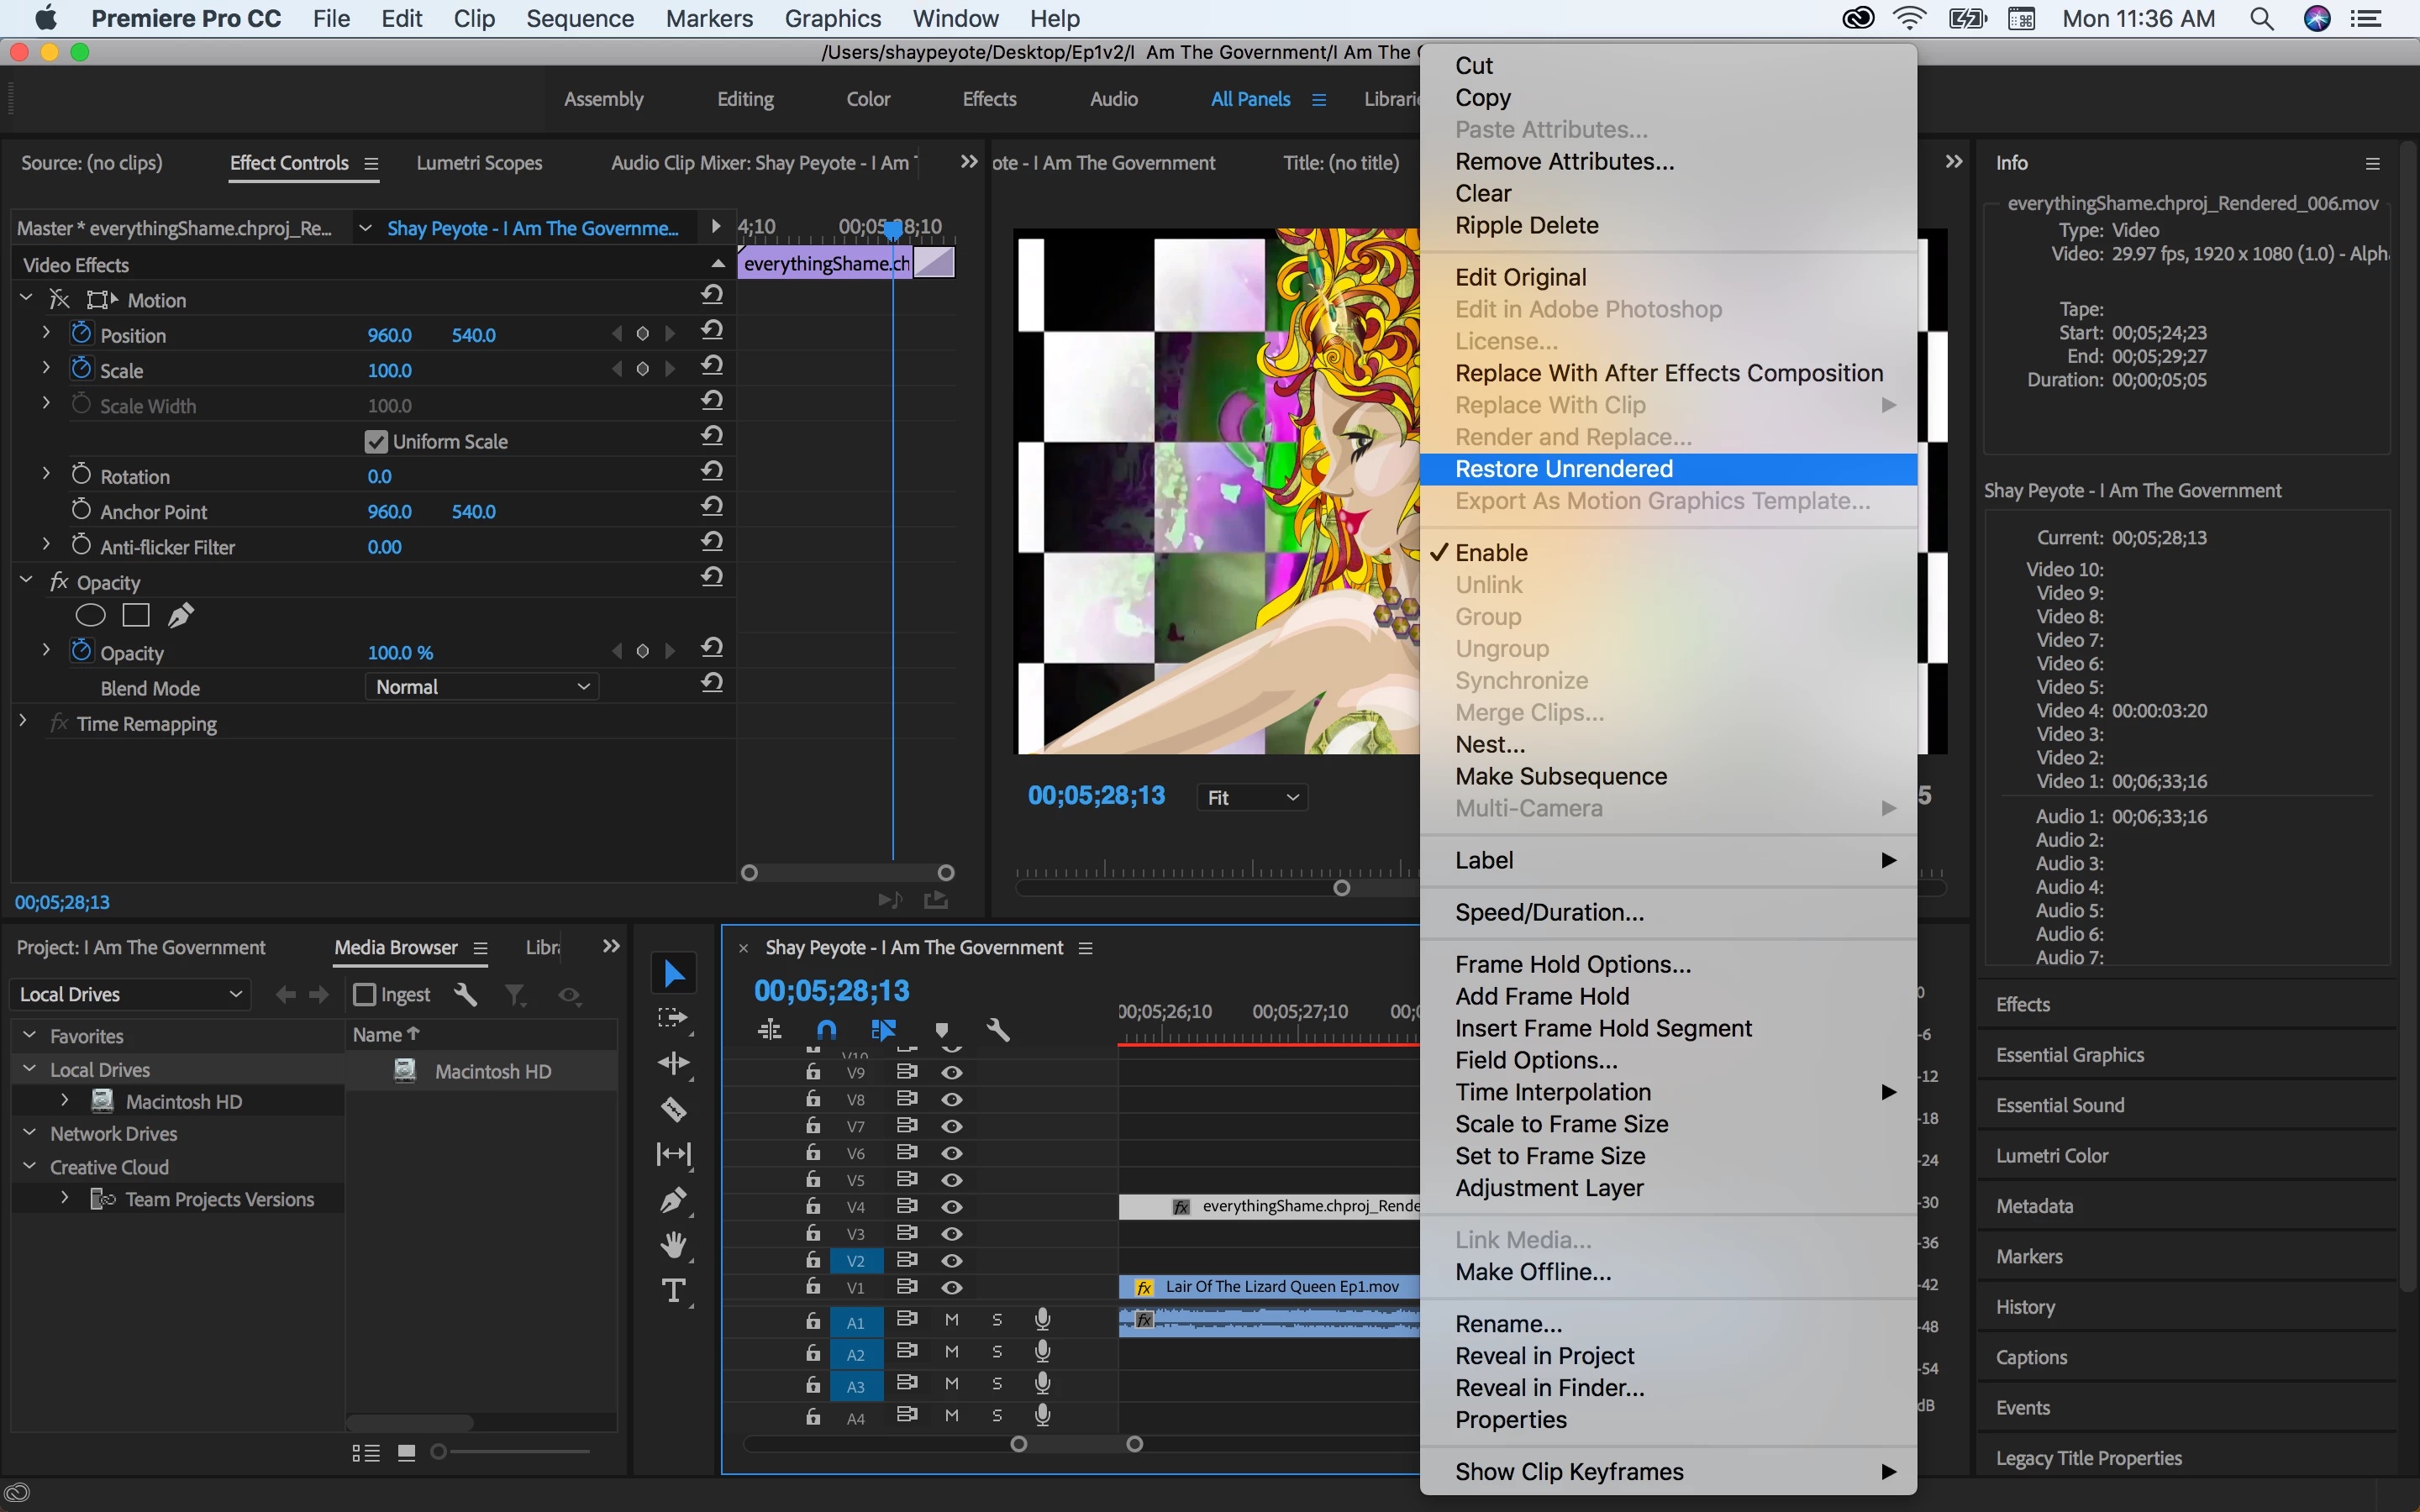Open Media Browser ingest settings wrench
The image size is (2420, 1512).
tap(465, 994)
